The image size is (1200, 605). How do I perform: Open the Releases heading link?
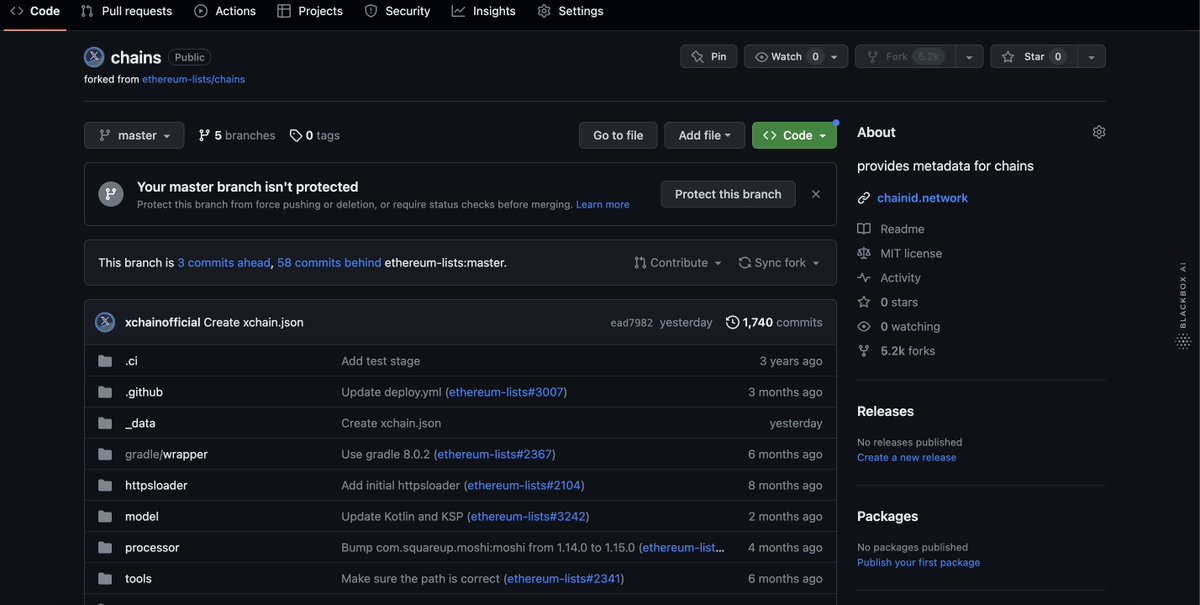tap(885, 411)
